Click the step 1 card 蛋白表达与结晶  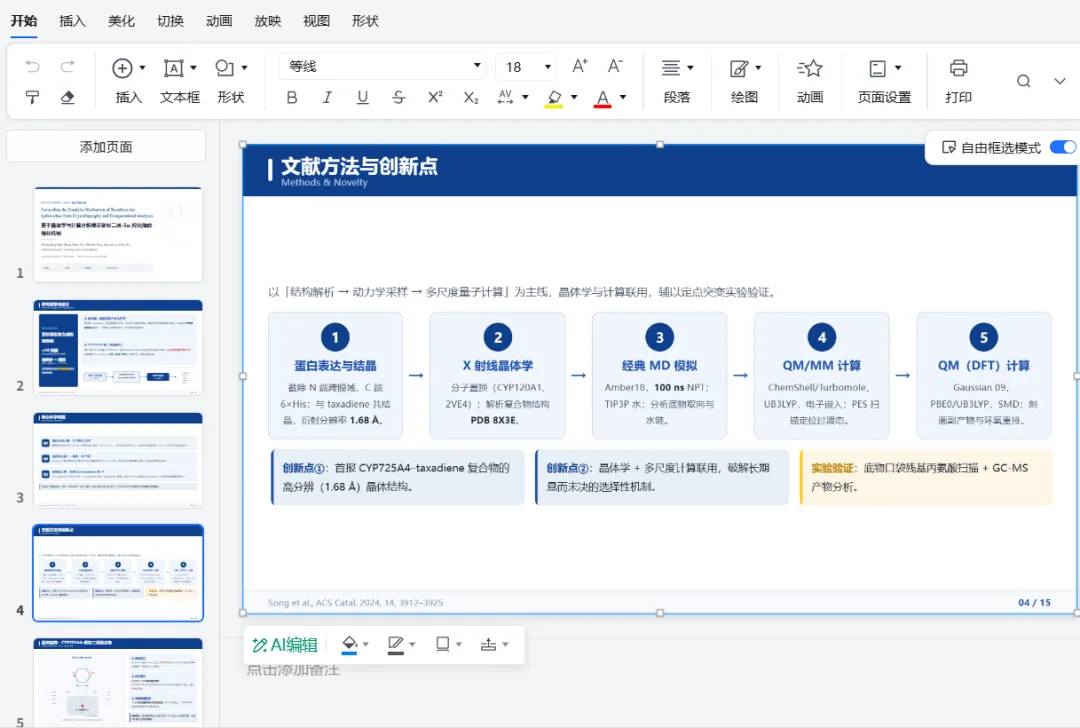click(x=335, y=375)
